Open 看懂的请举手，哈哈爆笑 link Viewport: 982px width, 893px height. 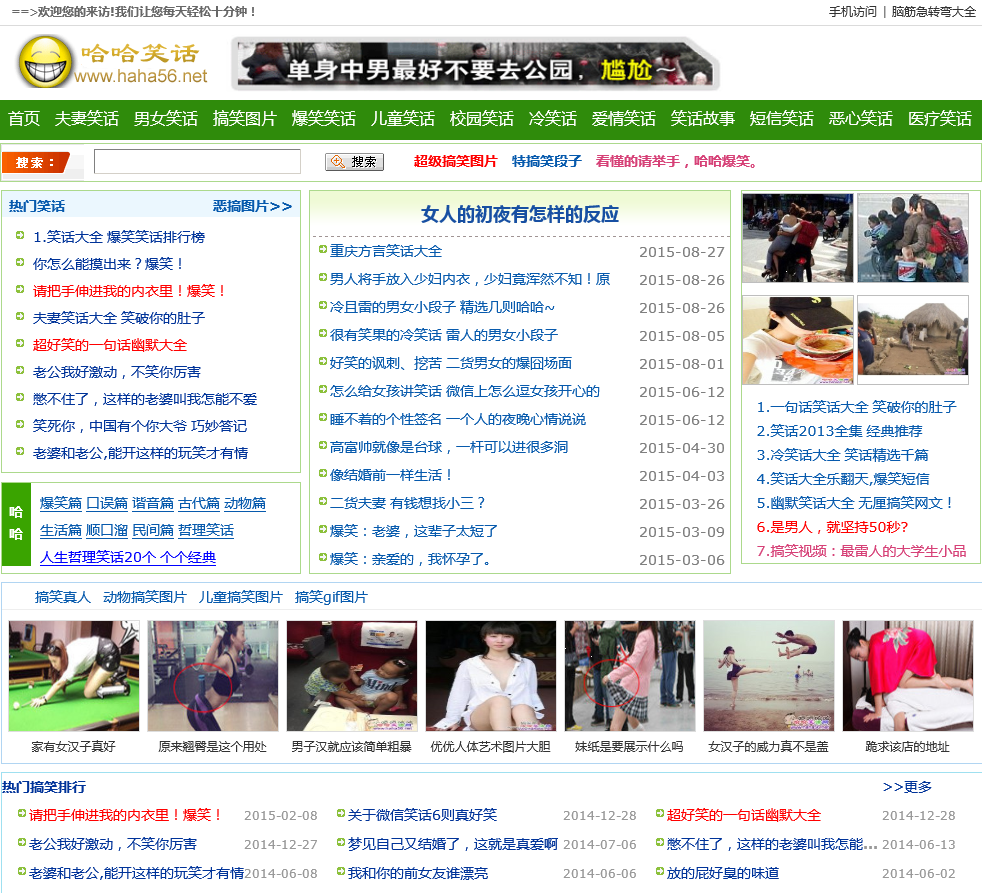click(676, 162)
